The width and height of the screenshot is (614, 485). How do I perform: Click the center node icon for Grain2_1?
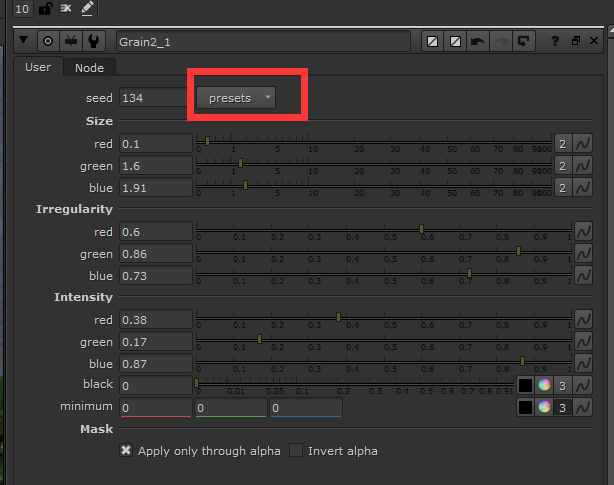coord(48,41)
